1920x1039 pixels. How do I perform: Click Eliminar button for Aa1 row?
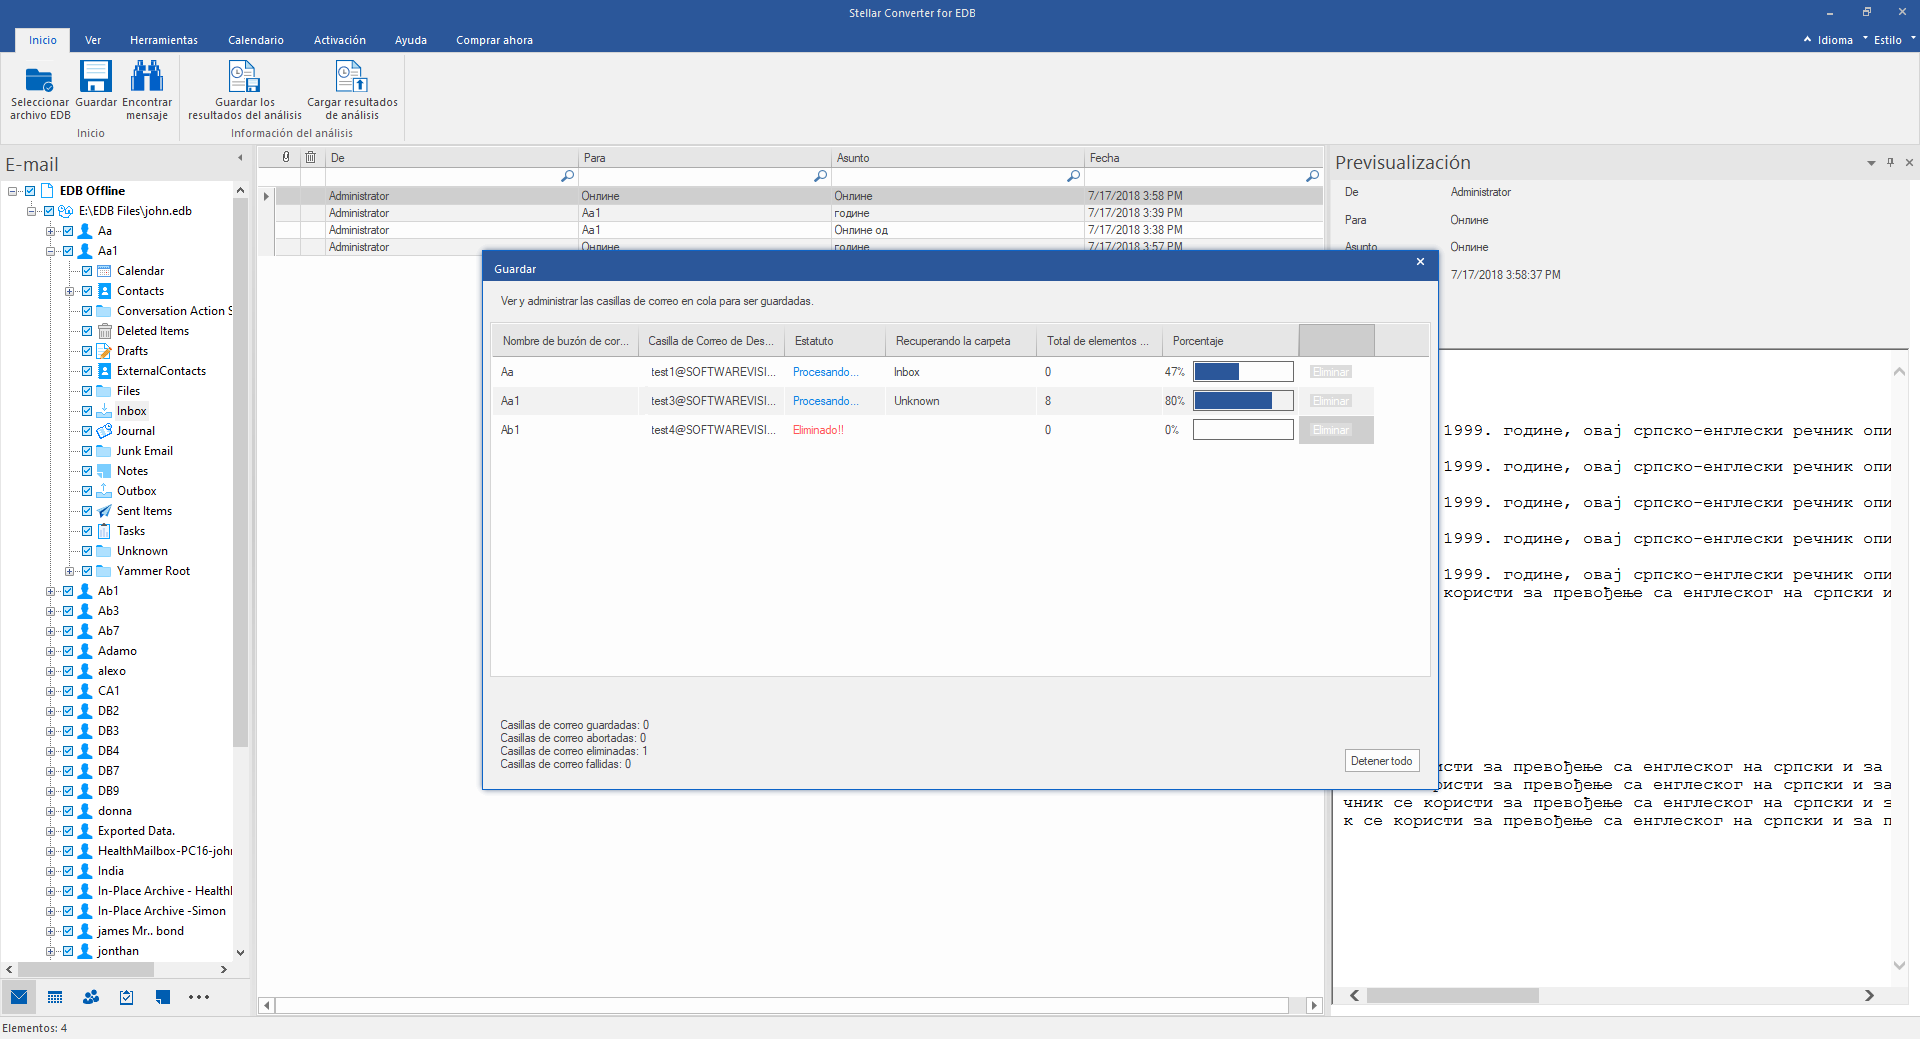[x=1331, y=401]
